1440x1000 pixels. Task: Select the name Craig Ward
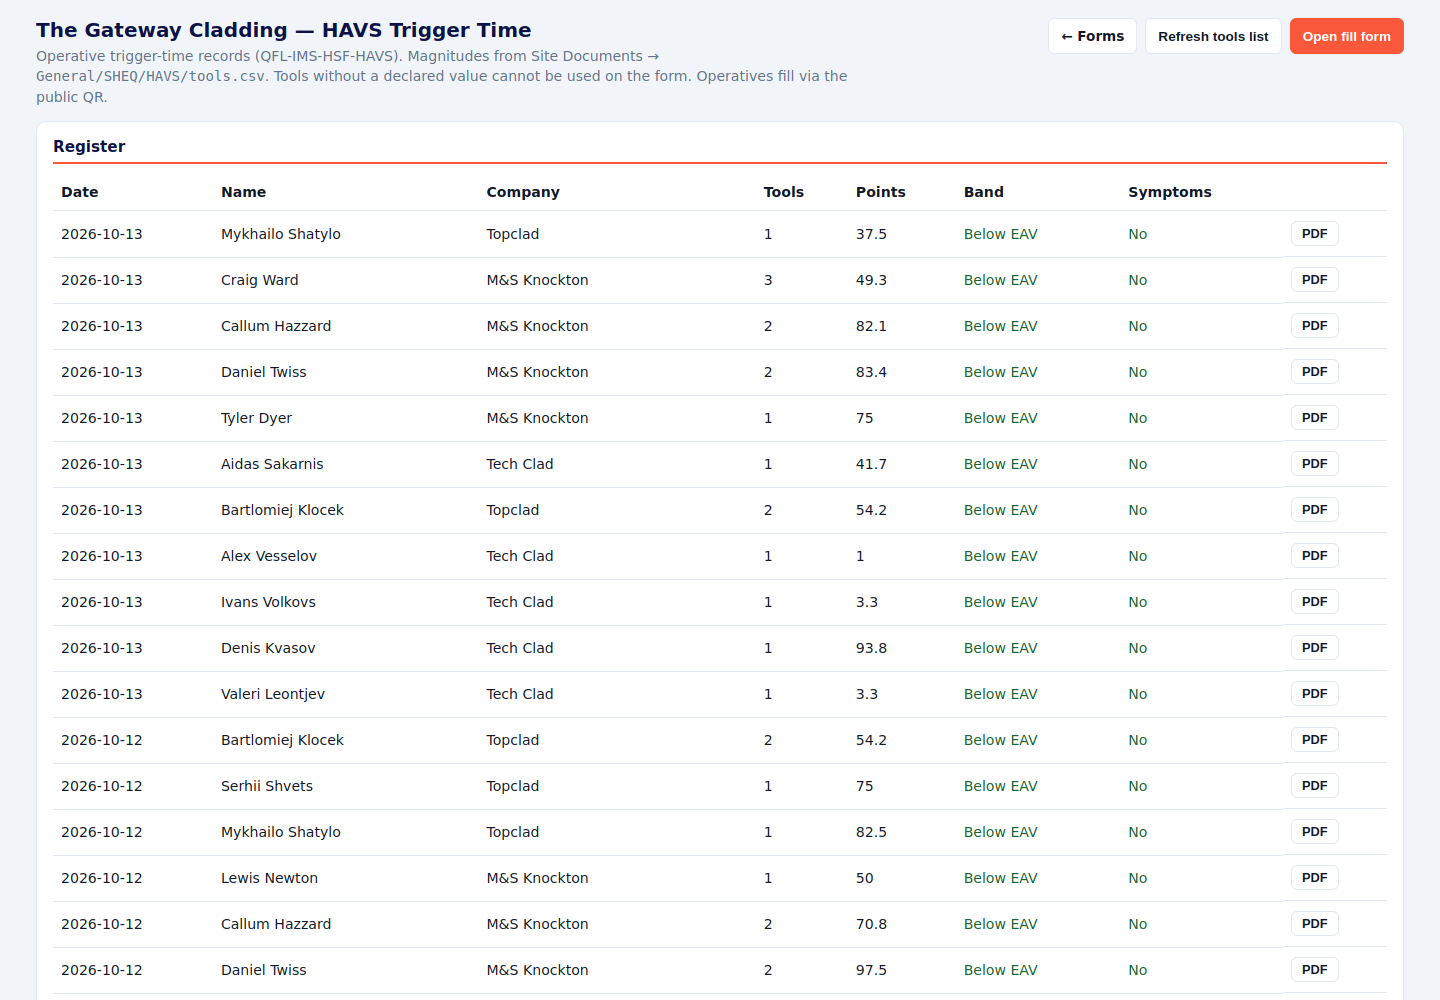(260, 280)
